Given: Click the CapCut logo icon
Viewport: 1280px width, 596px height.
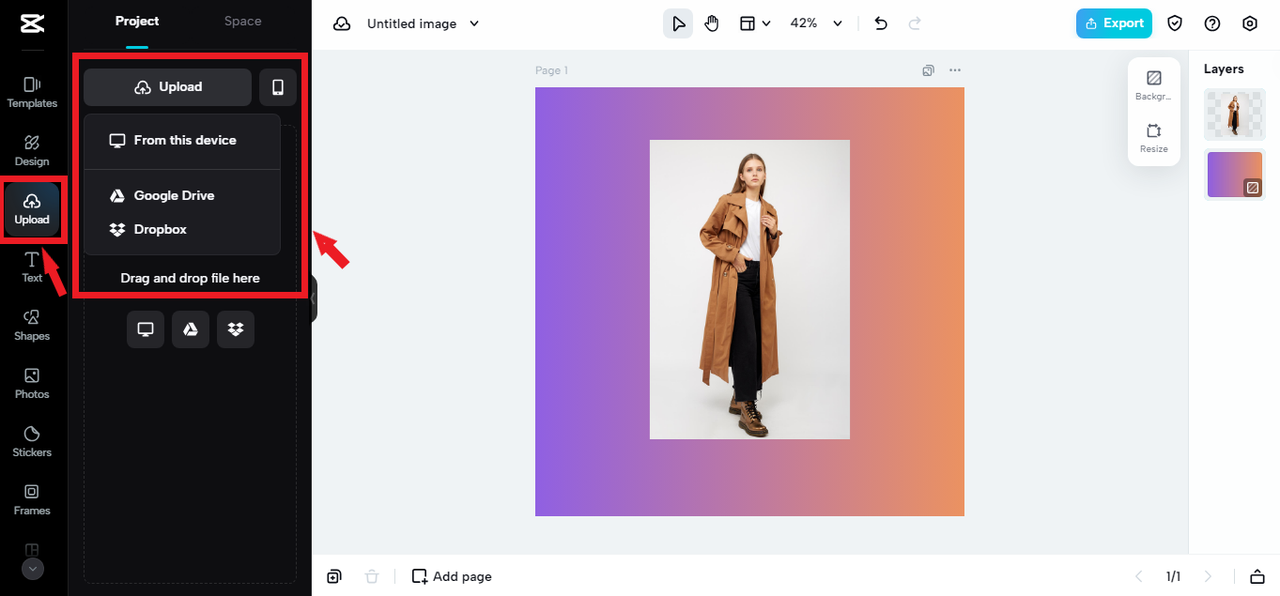Looking at the screenshot, I should [32, 24].
